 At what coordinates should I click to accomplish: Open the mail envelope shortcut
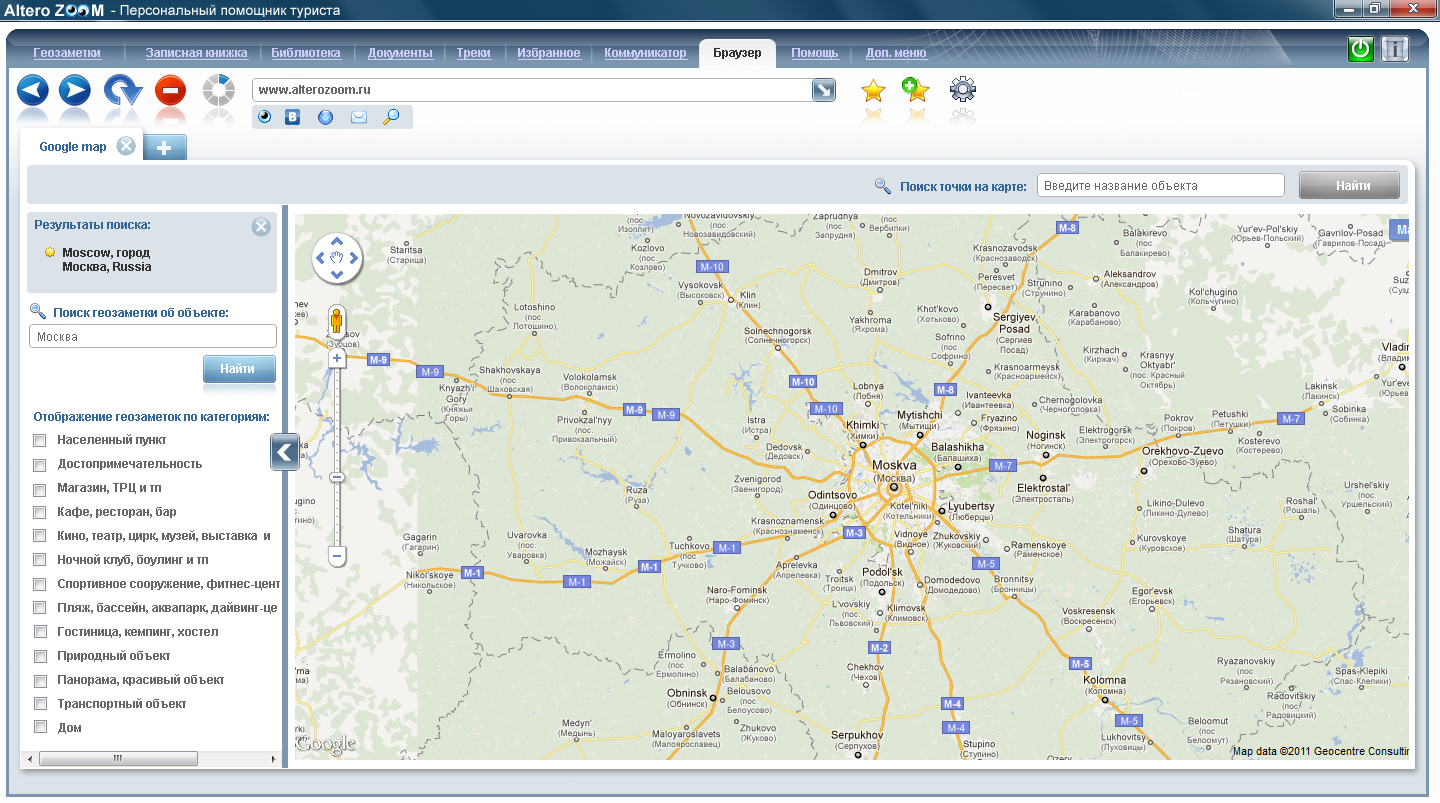click(x=359, y=117)
